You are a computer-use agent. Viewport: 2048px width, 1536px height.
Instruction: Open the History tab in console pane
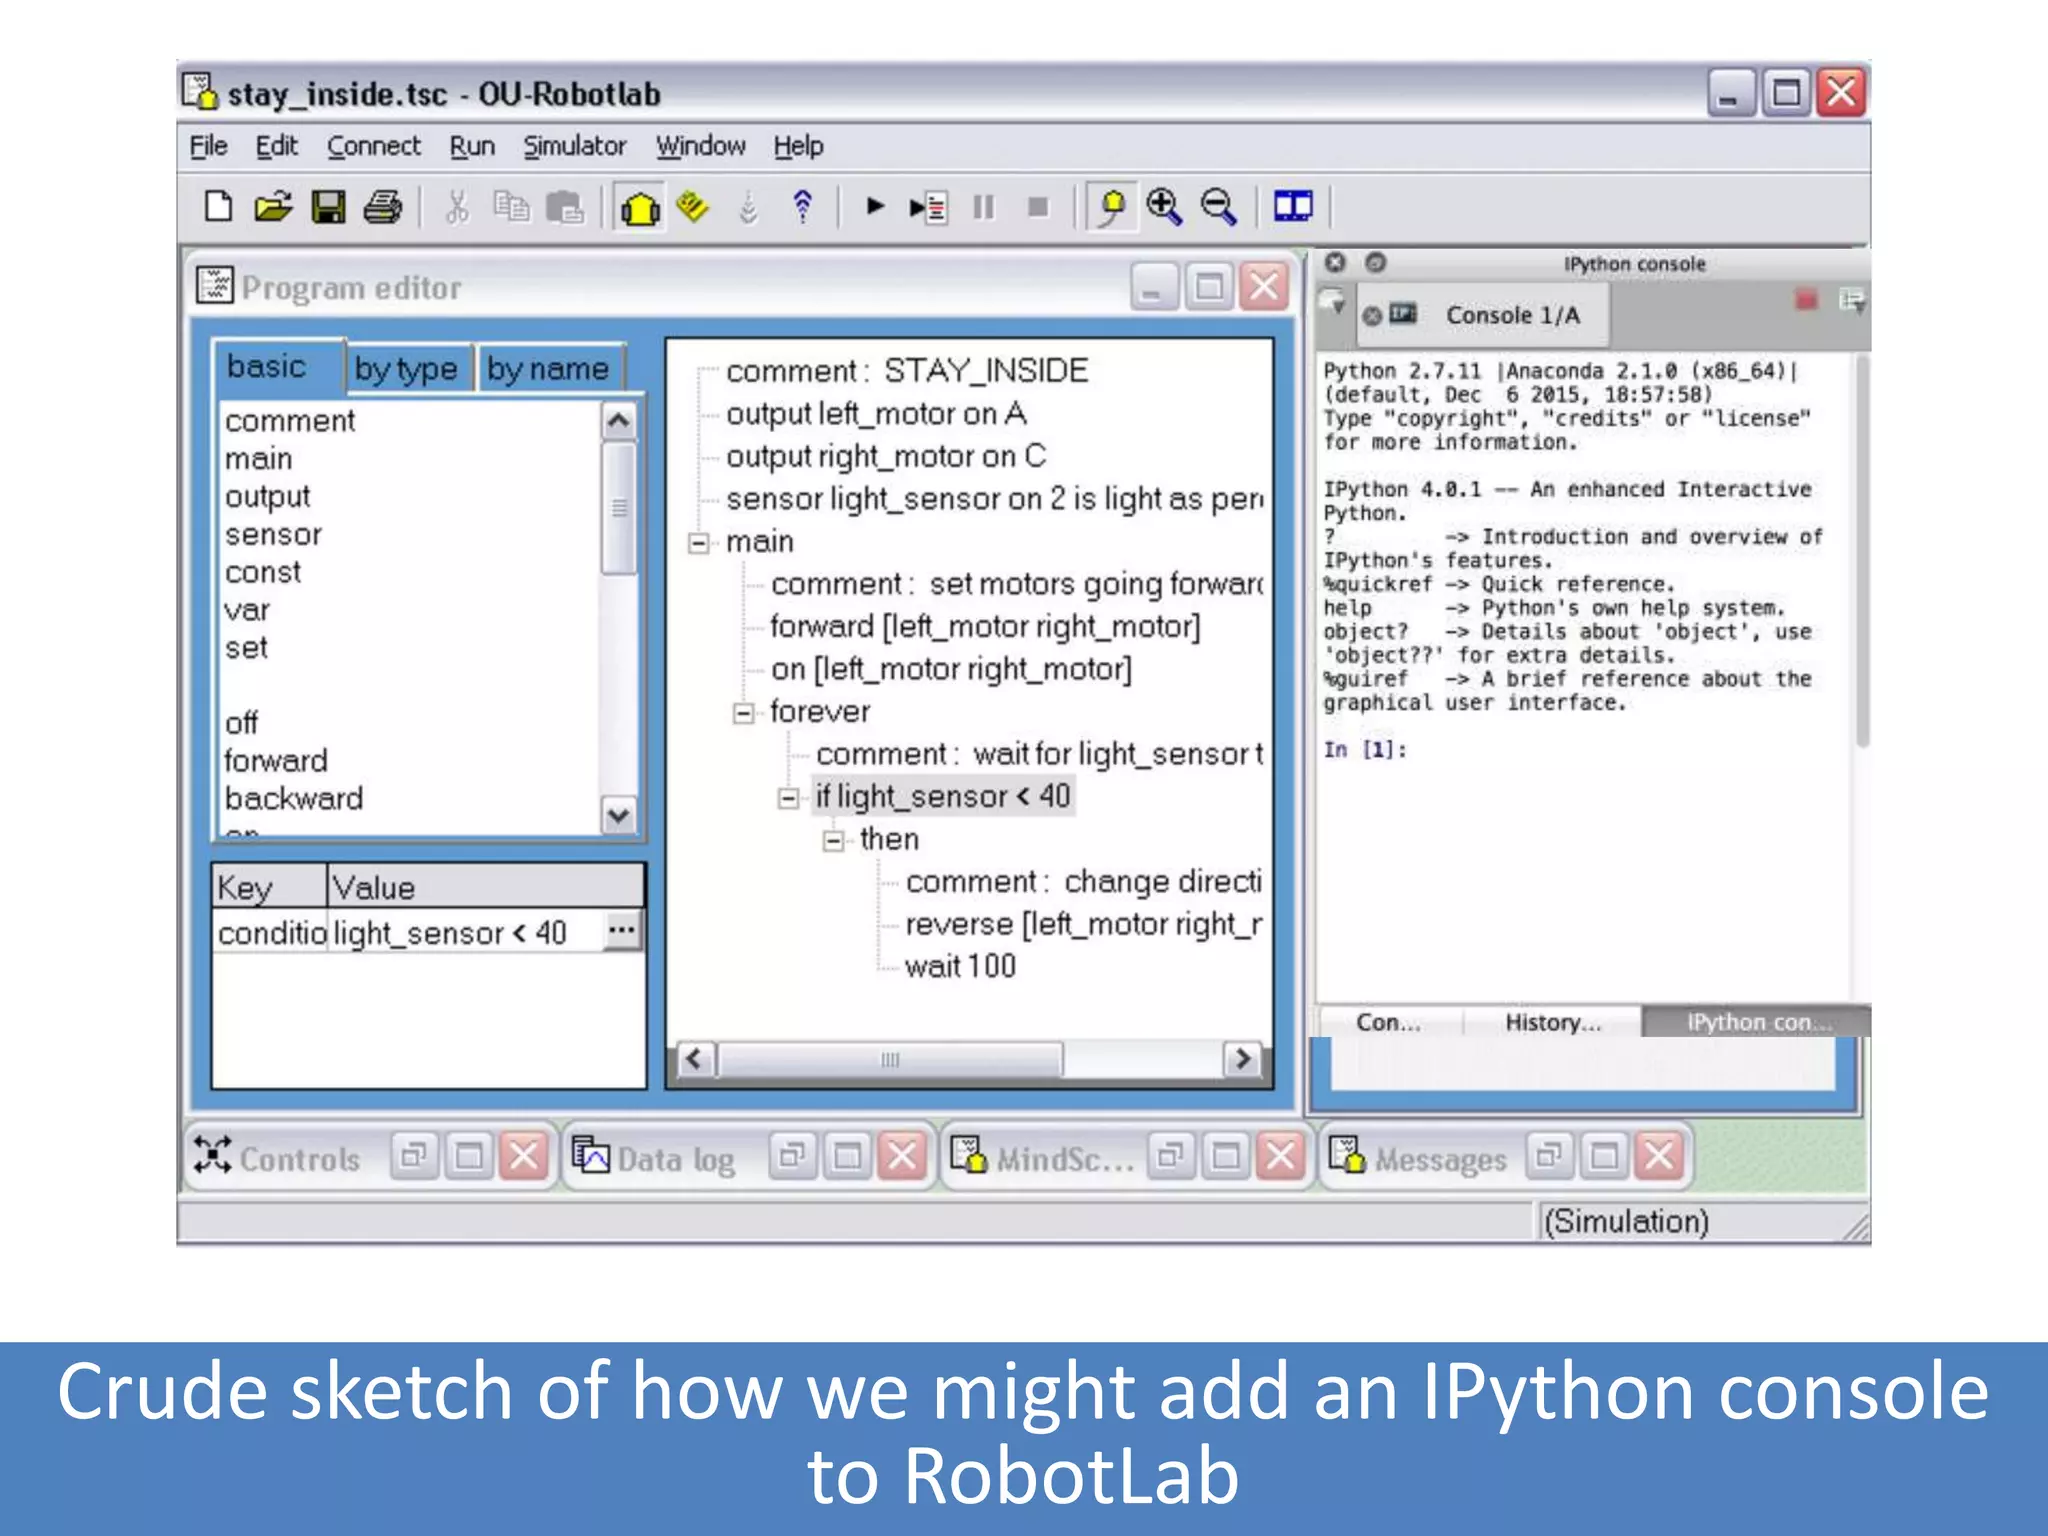1552,1022
